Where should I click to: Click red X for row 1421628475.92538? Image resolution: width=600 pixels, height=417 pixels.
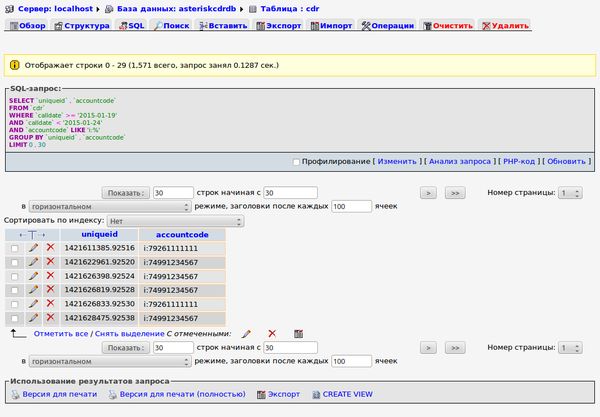[50, 317]
